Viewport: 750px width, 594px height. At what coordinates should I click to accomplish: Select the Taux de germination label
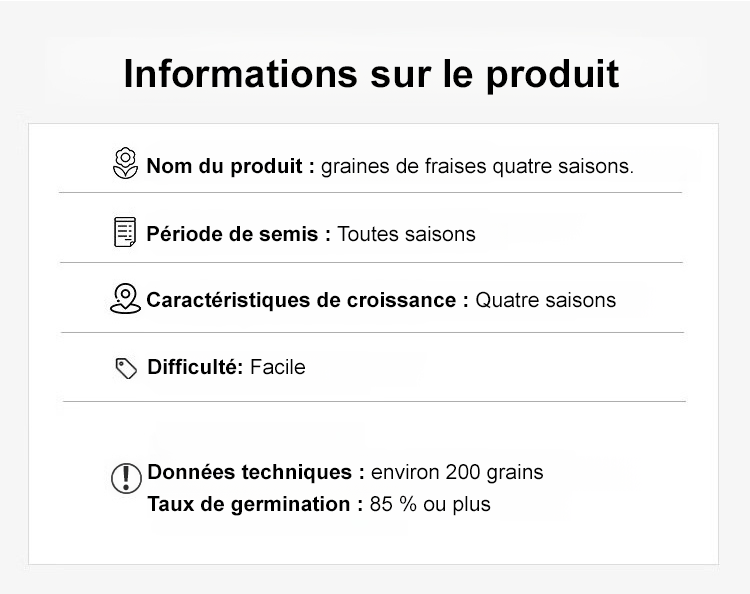(x=255, y=504)
